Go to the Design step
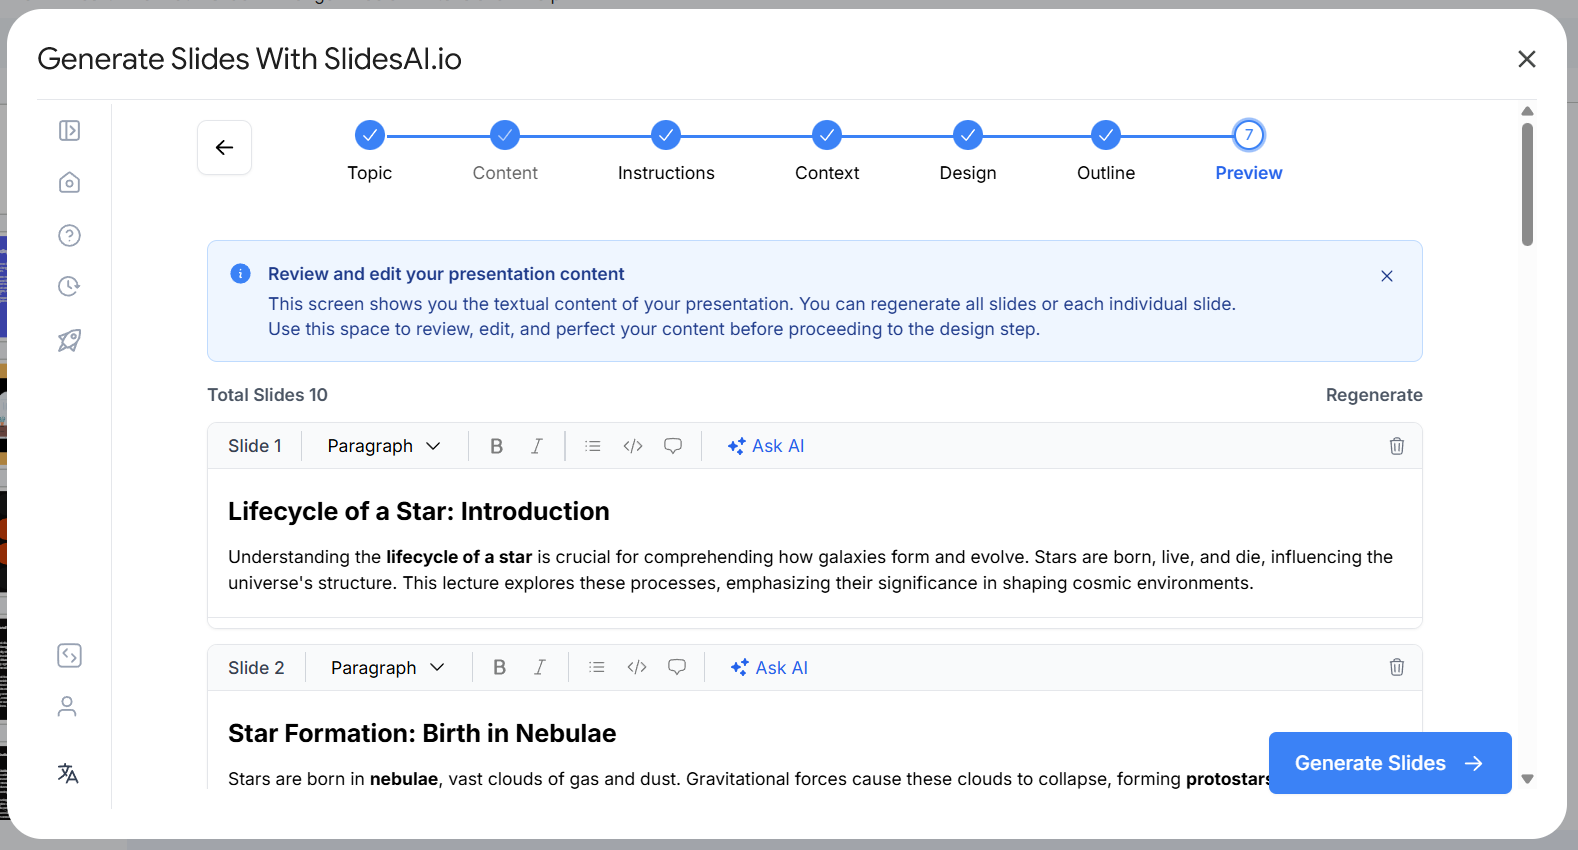Screen dimensions: 1578x850 (x=967, y=135)
